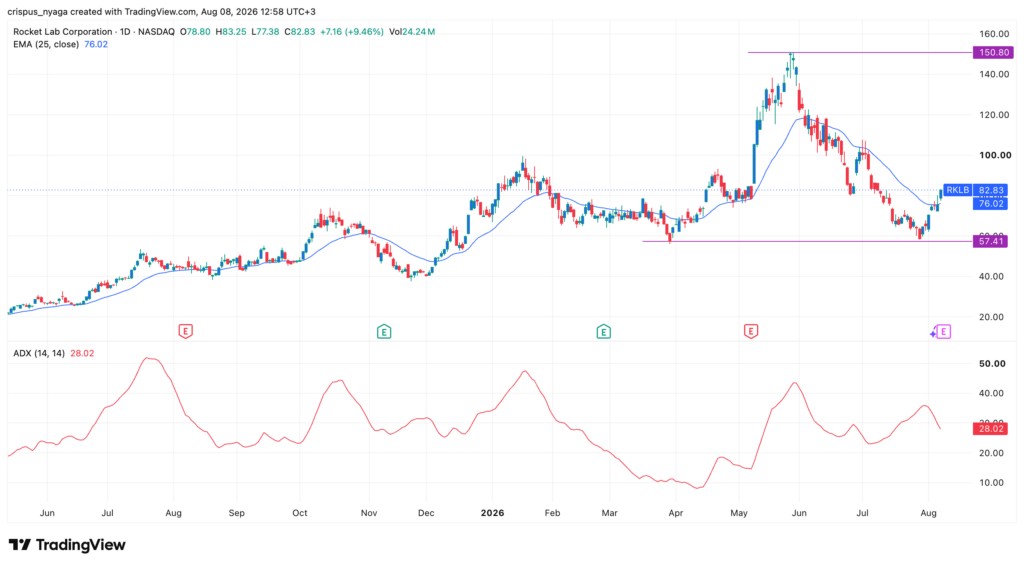The image size is (1024, 567).
Task: Select the purple 150.80 price label
Action: (993, 52)
